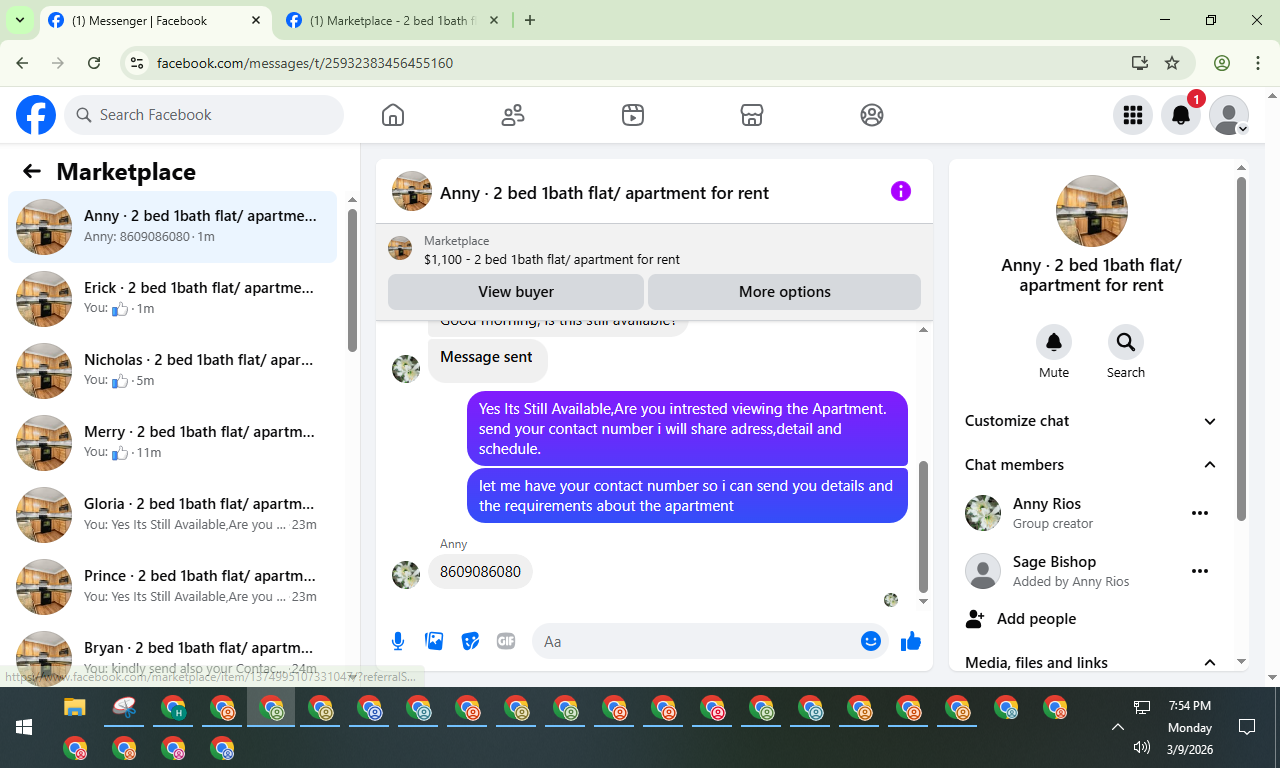Open Anny apartment conversation in list

click(x=173, y=227)
